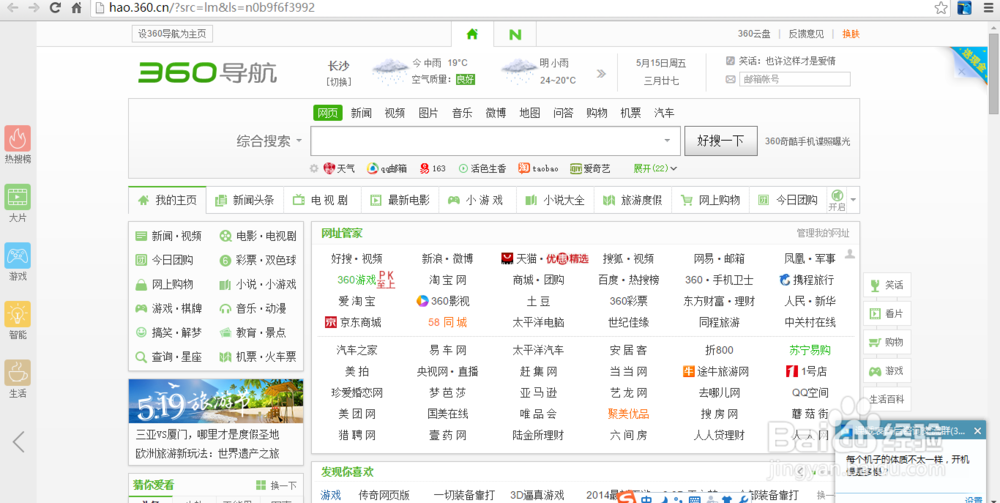The height and width of the screenshot is (503, 1000).
Task: Click the browser home icon
Action: point(77,8)
